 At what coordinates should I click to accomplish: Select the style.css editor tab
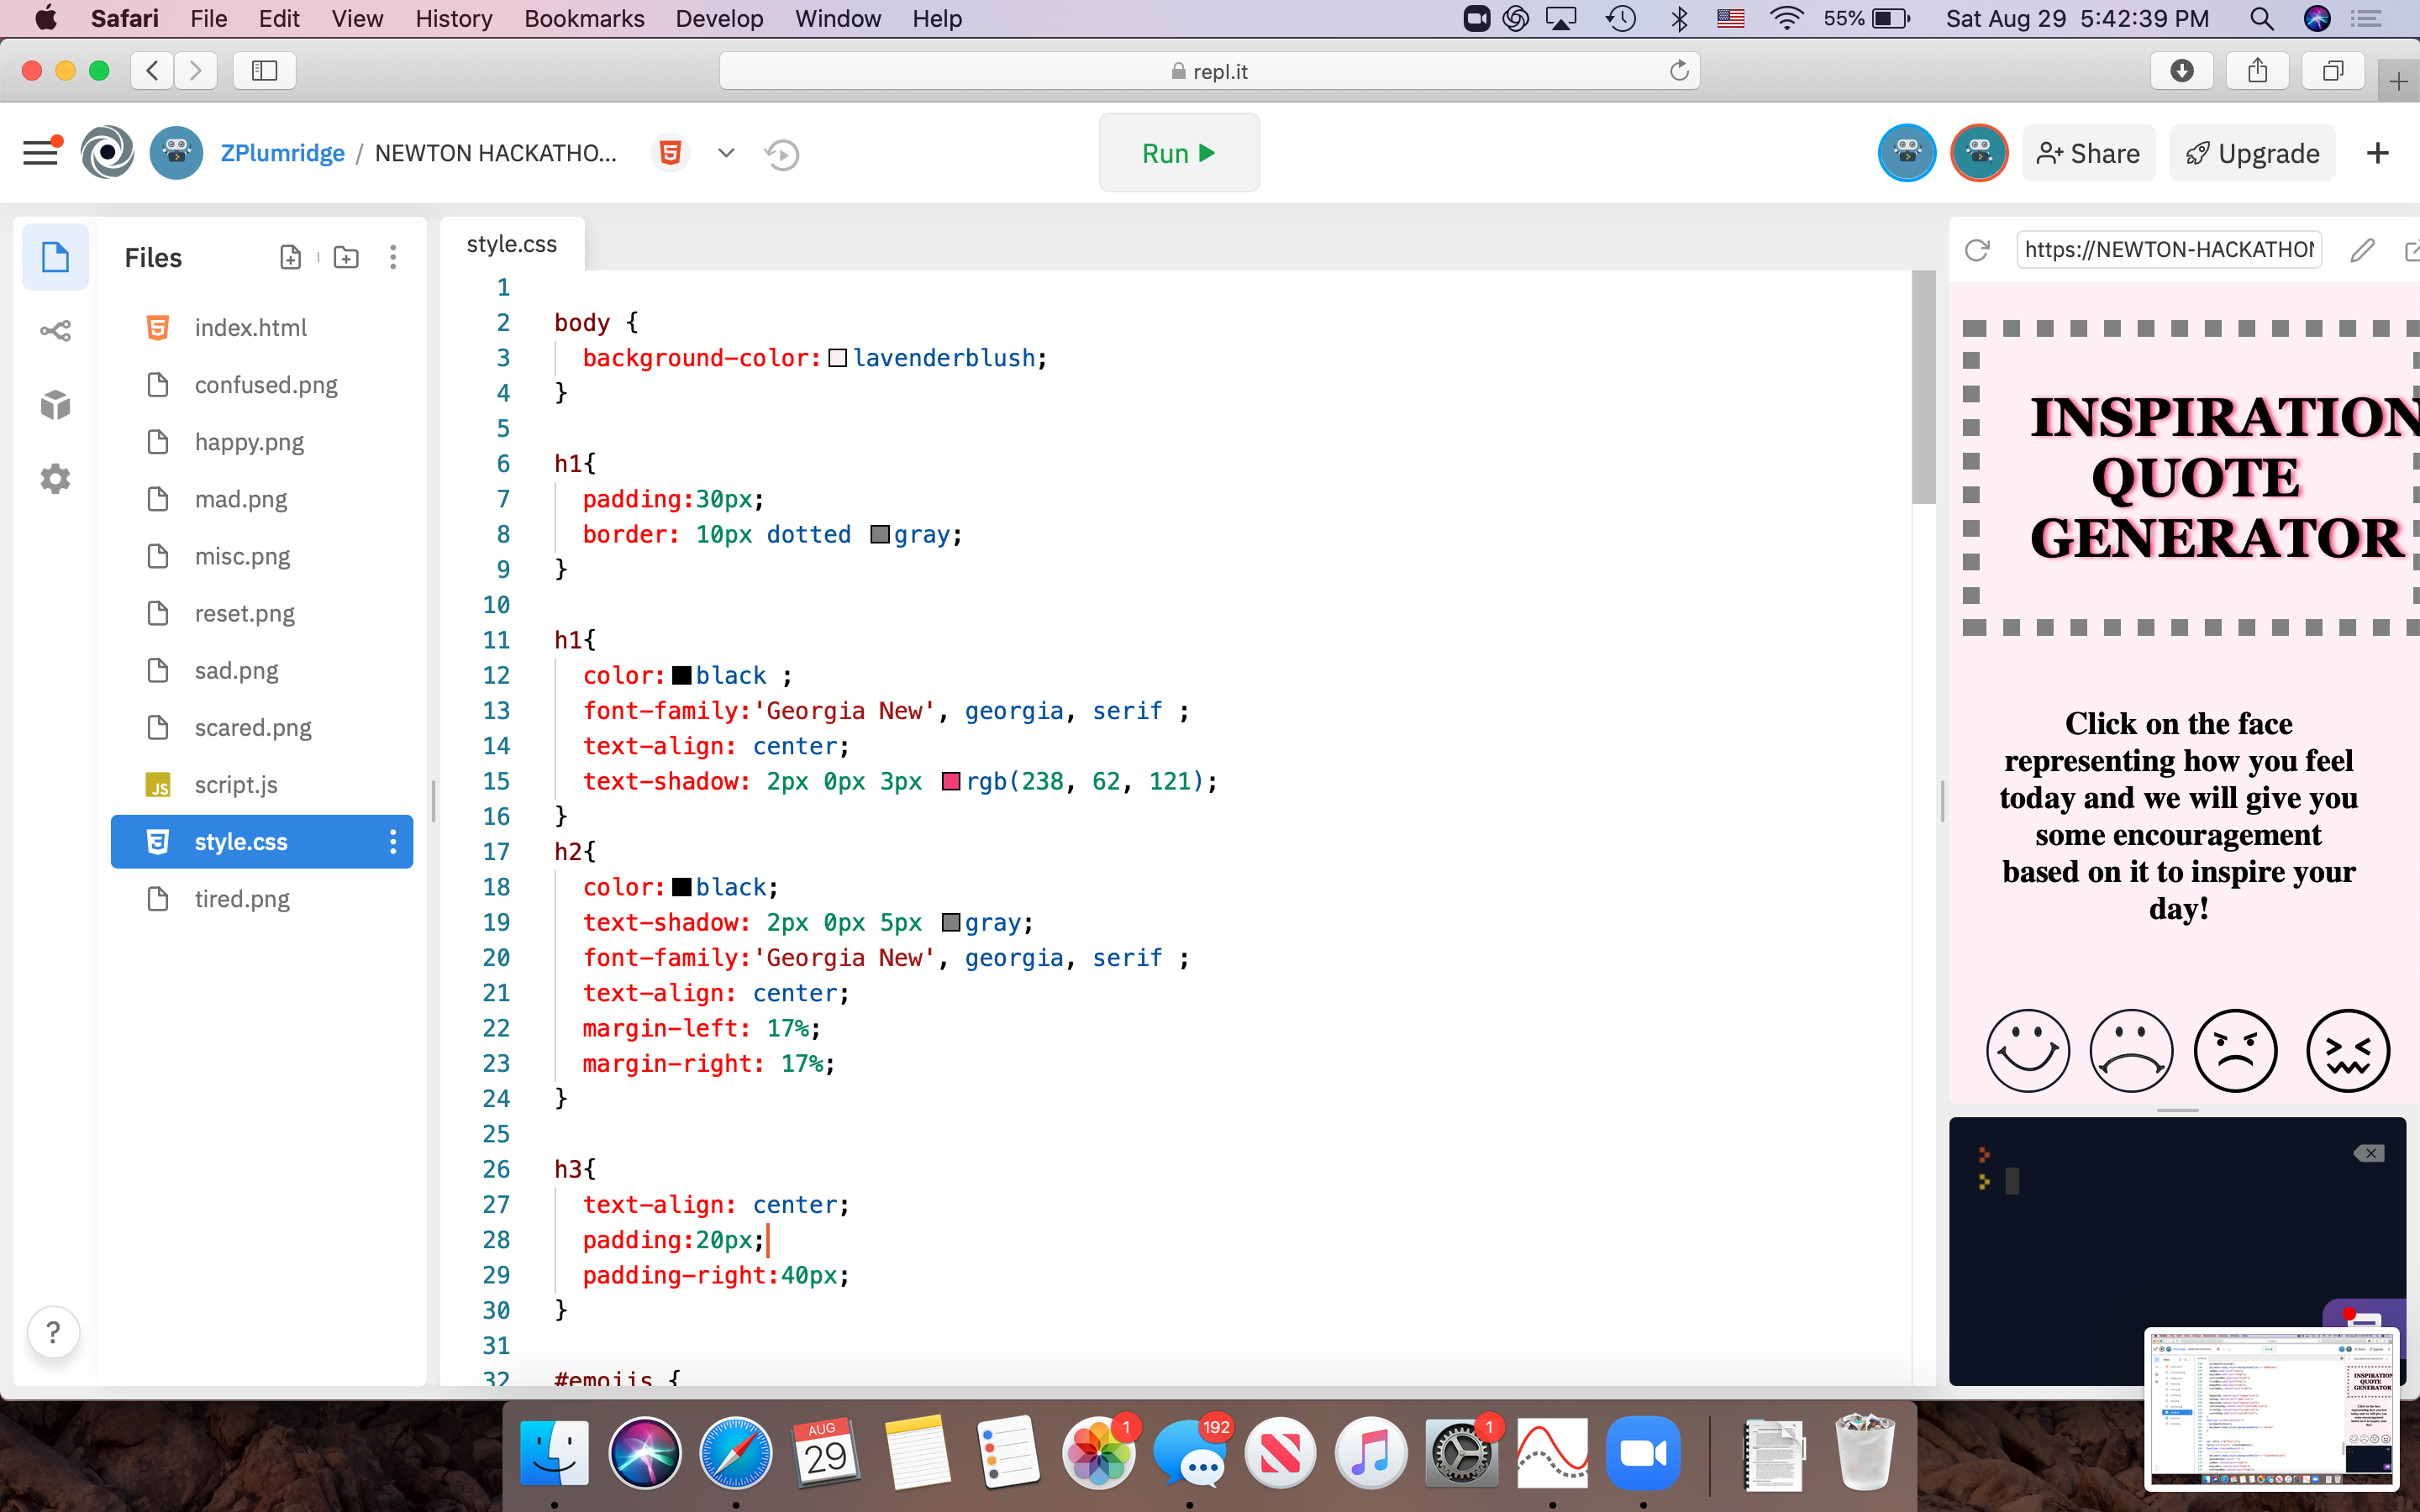[512, 244]
